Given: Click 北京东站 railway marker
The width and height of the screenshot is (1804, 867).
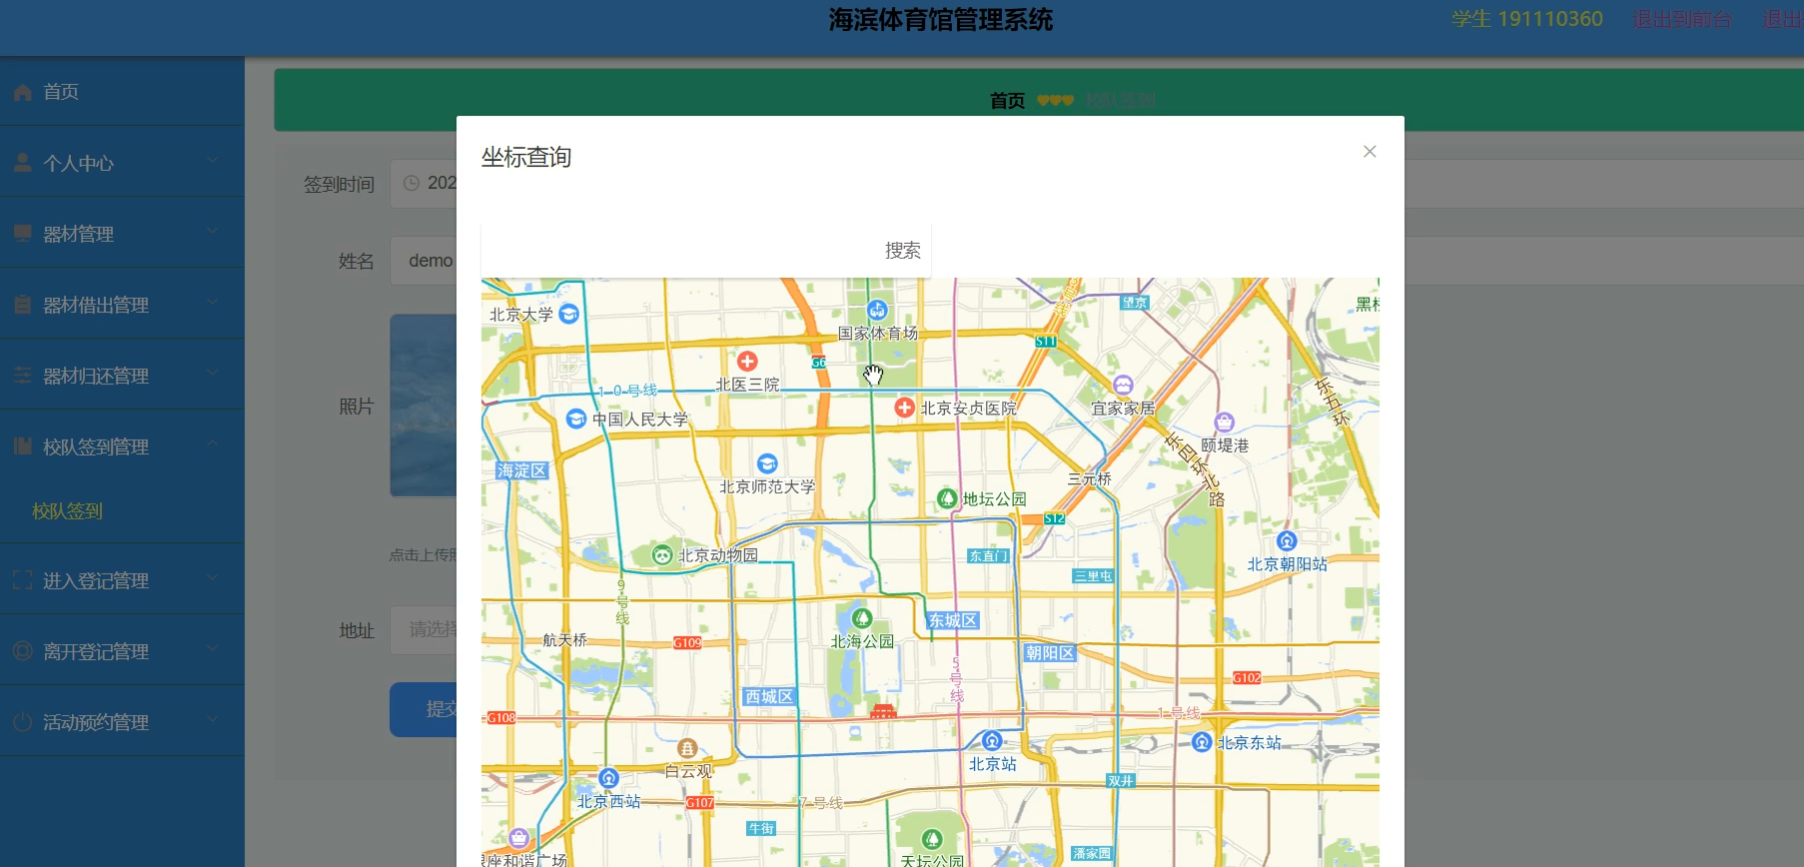Looking at the screenshot, I should click(1202, 742).
